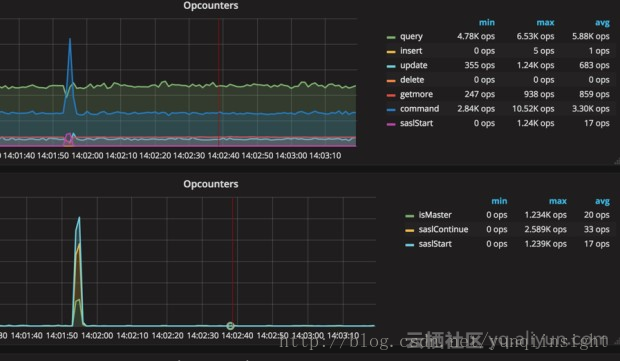
Task: Open color picker for the green isMaster swatch
Action: pos(410,216)
